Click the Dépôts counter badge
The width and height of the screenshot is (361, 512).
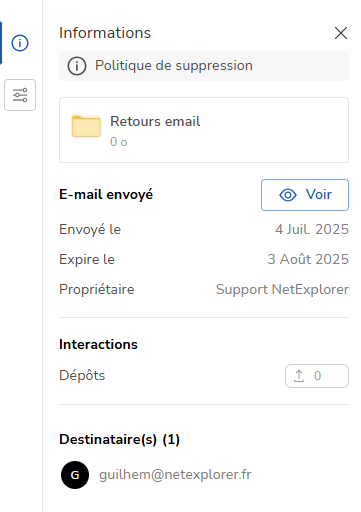[x=317, y=376]
